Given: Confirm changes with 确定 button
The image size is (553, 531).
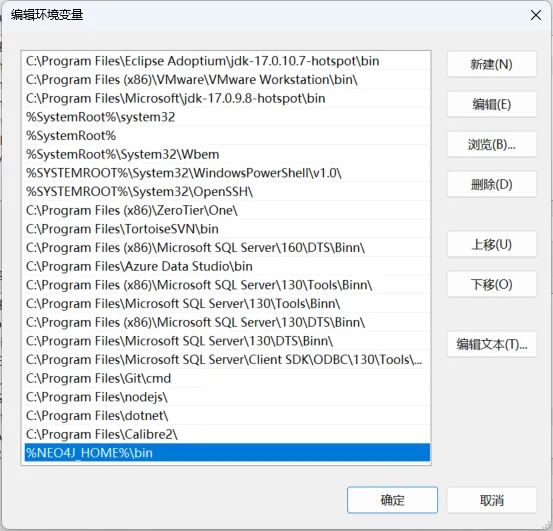Looking at the screenshot, I should [x=392, y=500].
